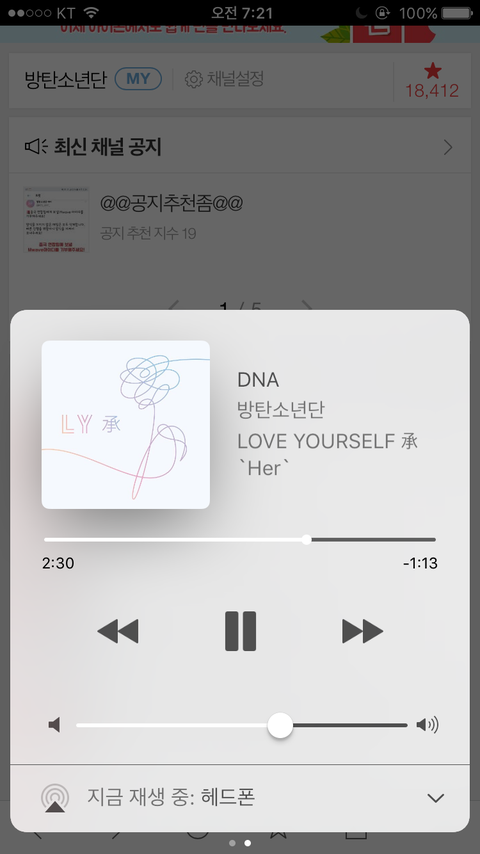Image resolution: width=480 pixels, height=854 pixels.
Task: Tap the fast-forward next track icon
Action: click(362, 631)
